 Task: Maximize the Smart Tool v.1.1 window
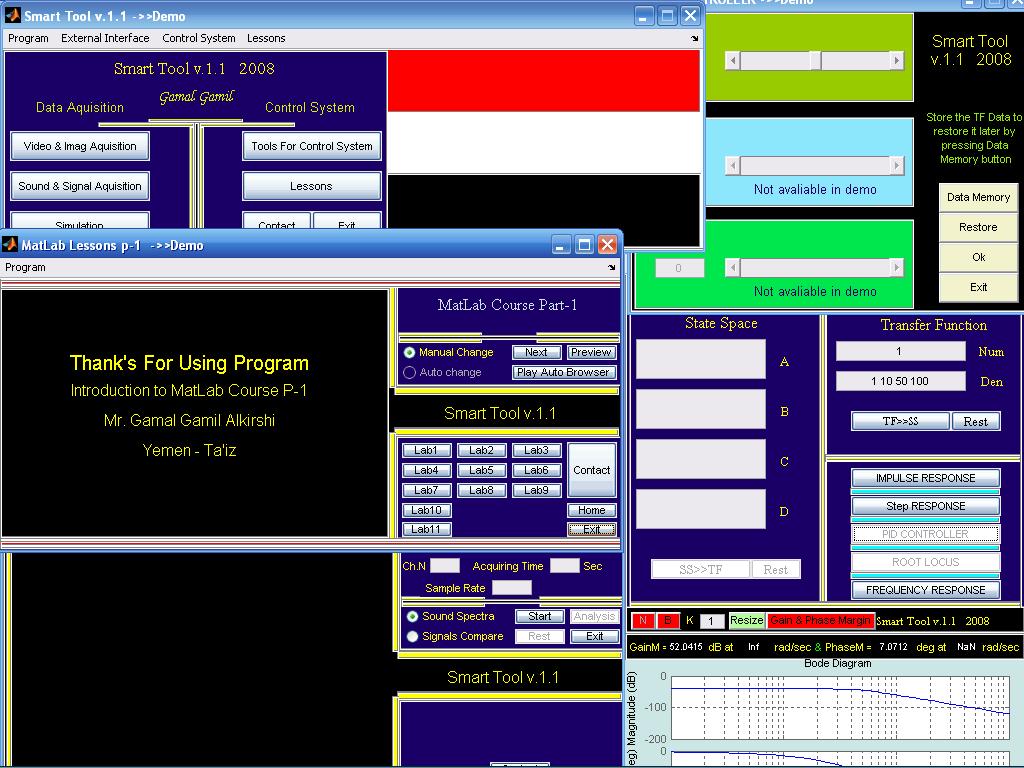pos(667,16)
